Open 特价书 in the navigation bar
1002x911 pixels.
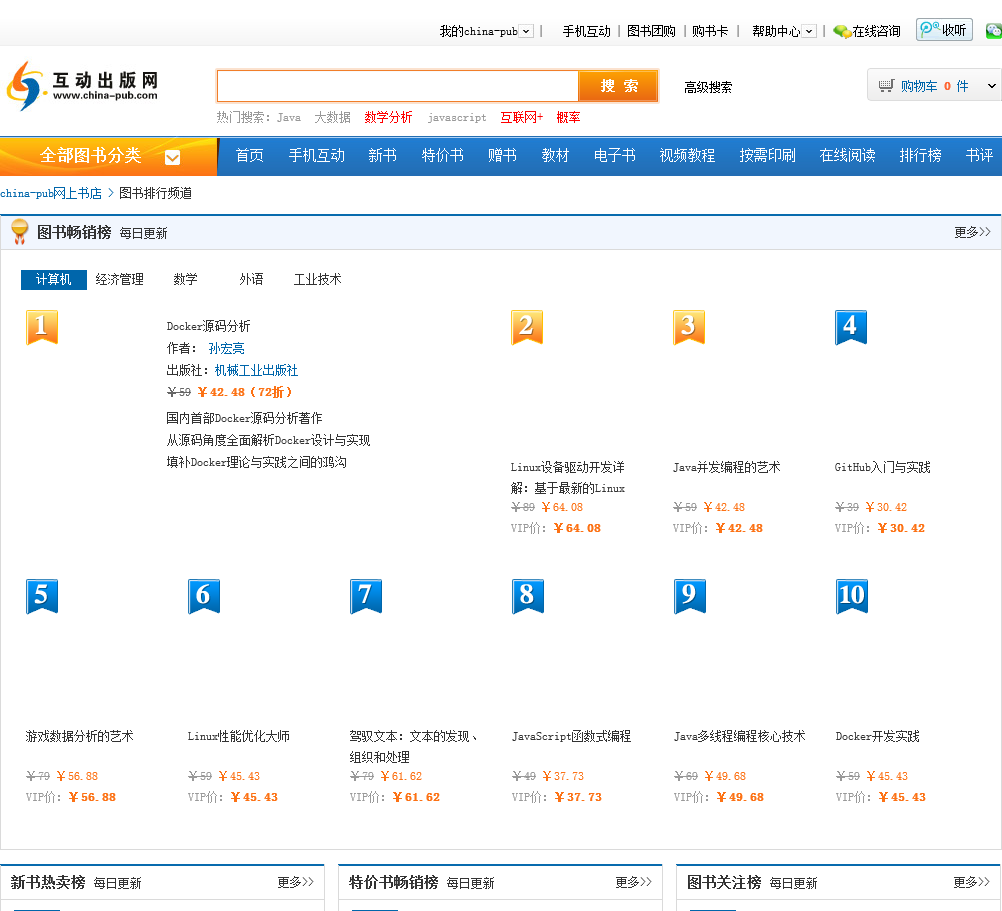(442, 155)
